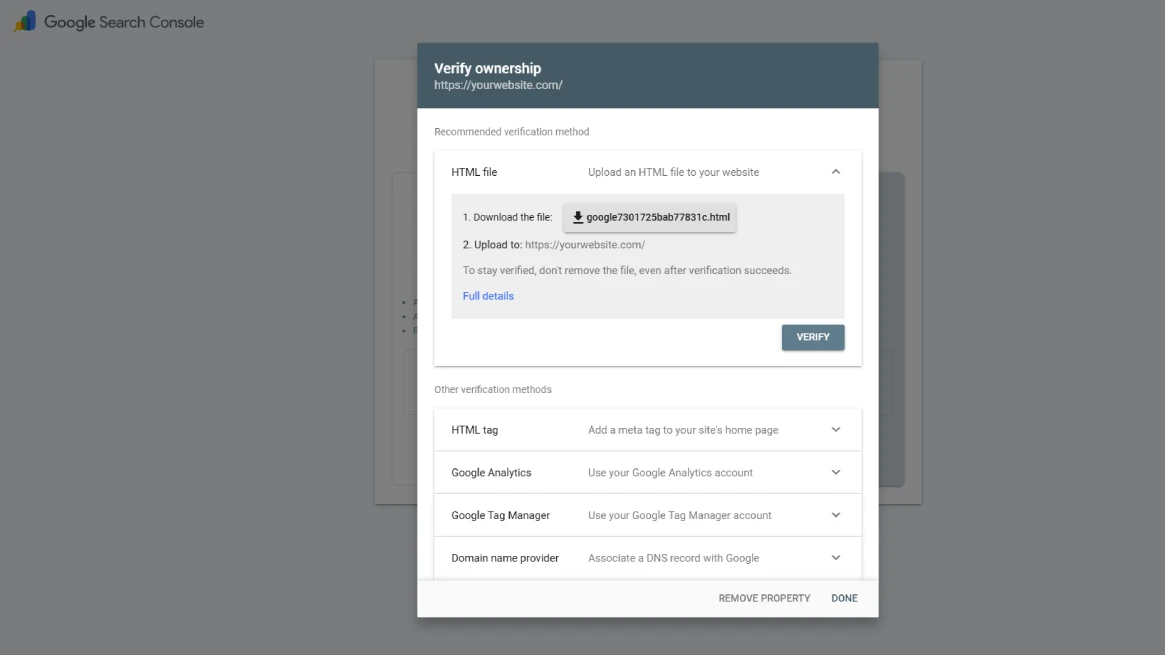Download the google7301725bab77831c.html file

(651, 217)
